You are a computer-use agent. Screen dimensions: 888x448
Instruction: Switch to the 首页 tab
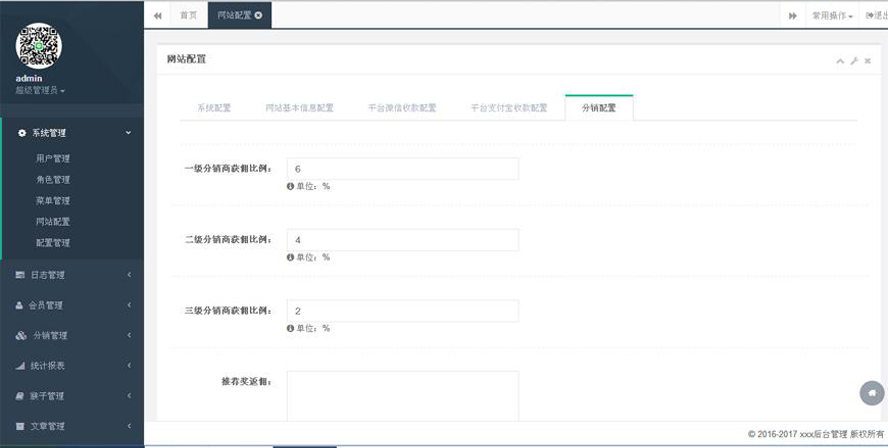coord(188,15)
